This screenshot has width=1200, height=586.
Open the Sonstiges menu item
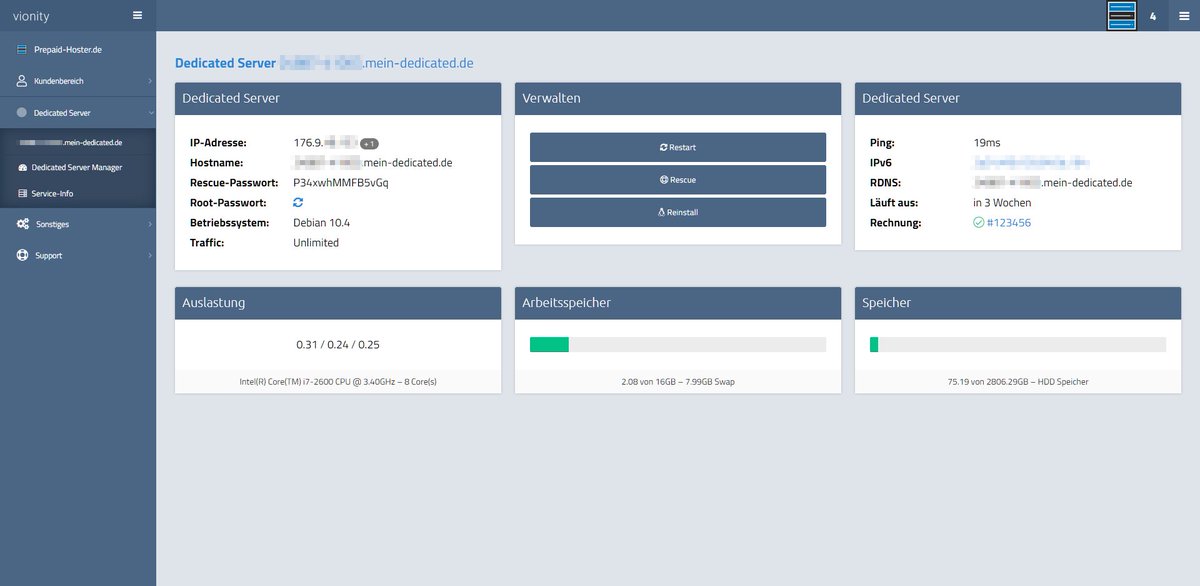[x=51, y=224]
